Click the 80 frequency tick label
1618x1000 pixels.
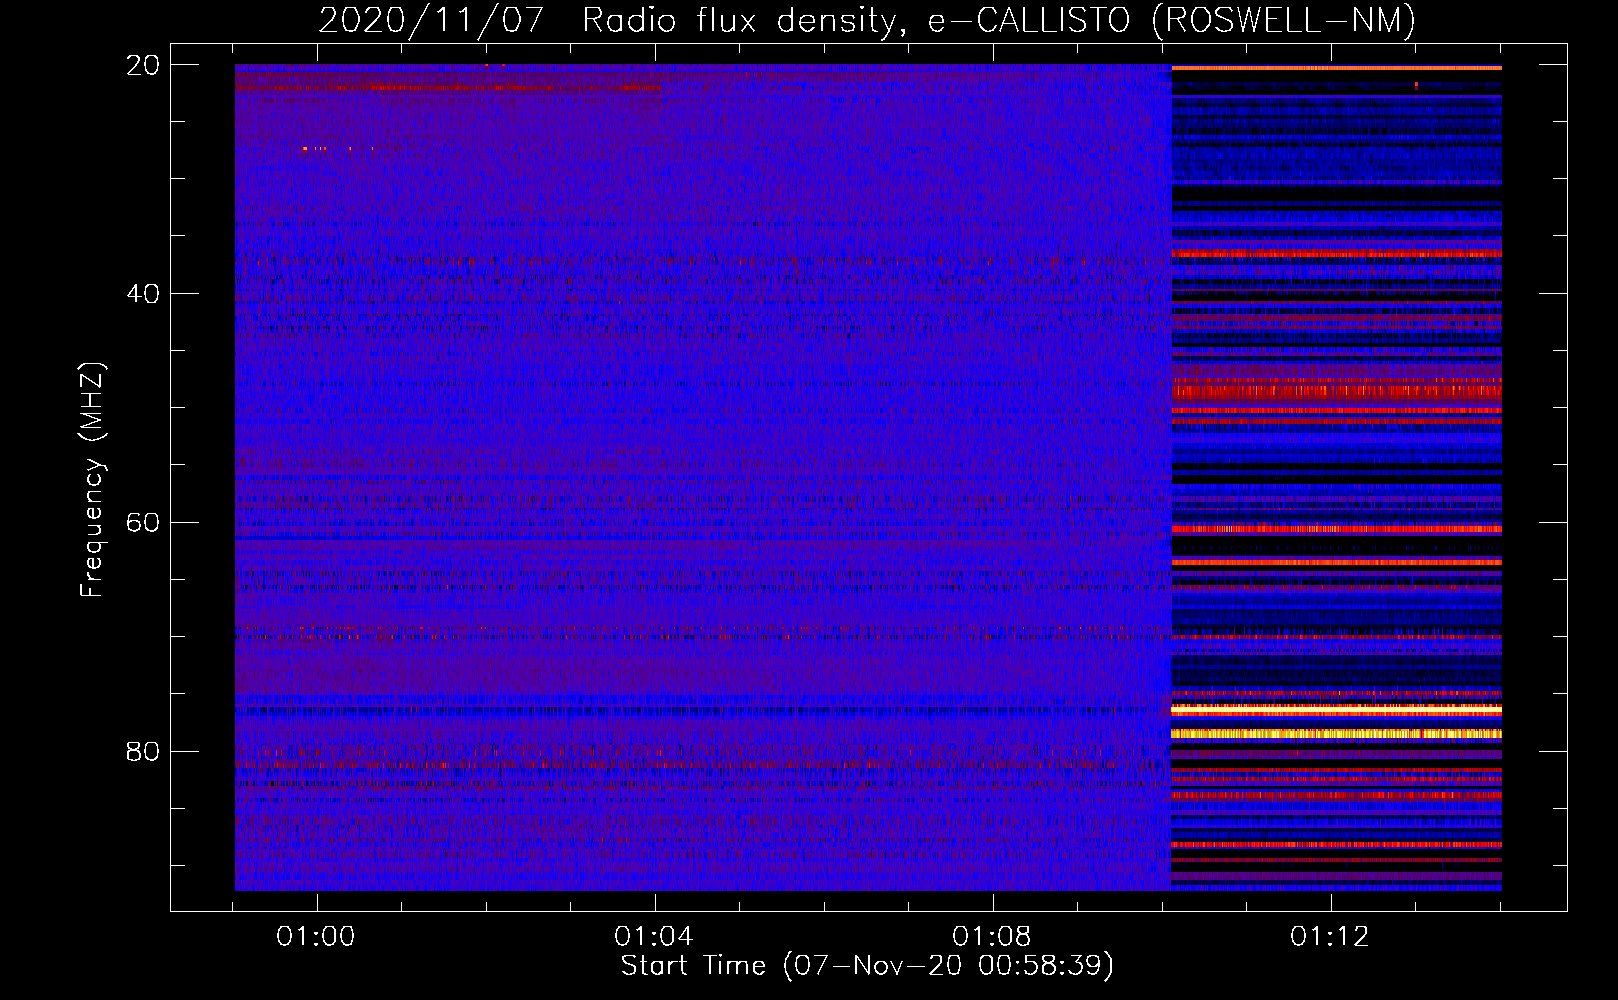tap(143, 751)
